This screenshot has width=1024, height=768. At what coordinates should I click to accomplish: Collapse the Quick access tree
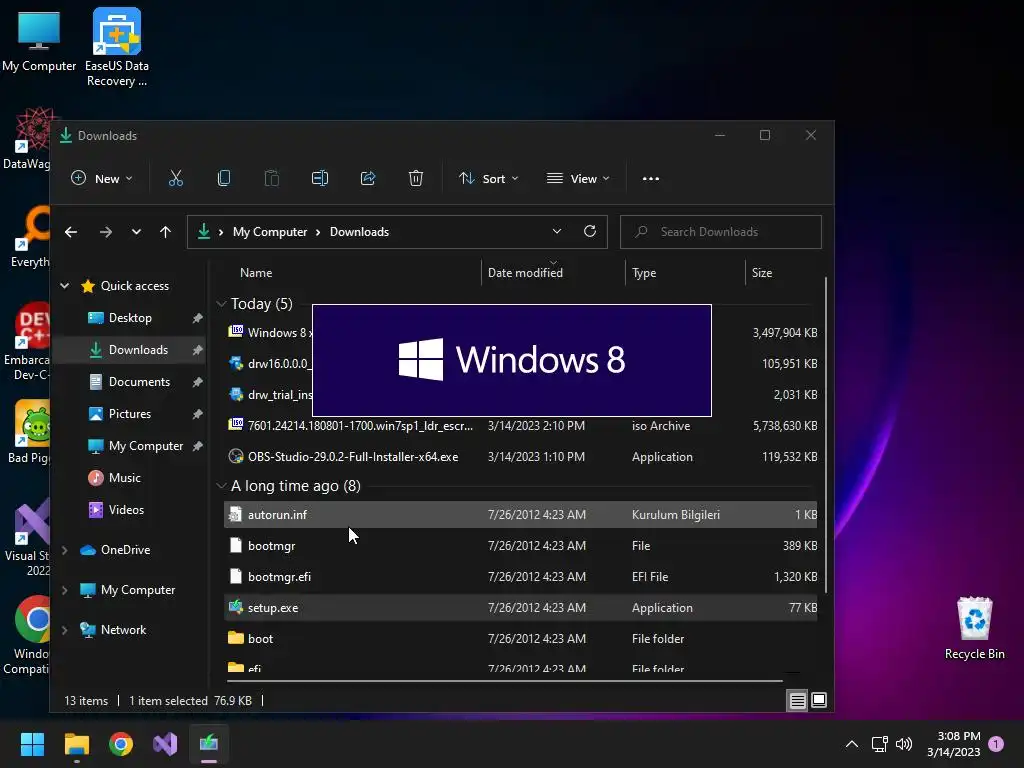tap(65, 285)
